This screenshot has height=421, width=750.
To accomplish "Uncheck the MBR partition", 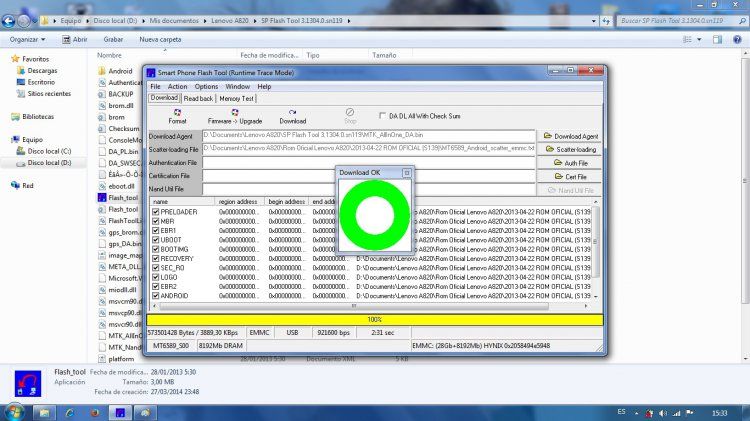I will 155,221.
